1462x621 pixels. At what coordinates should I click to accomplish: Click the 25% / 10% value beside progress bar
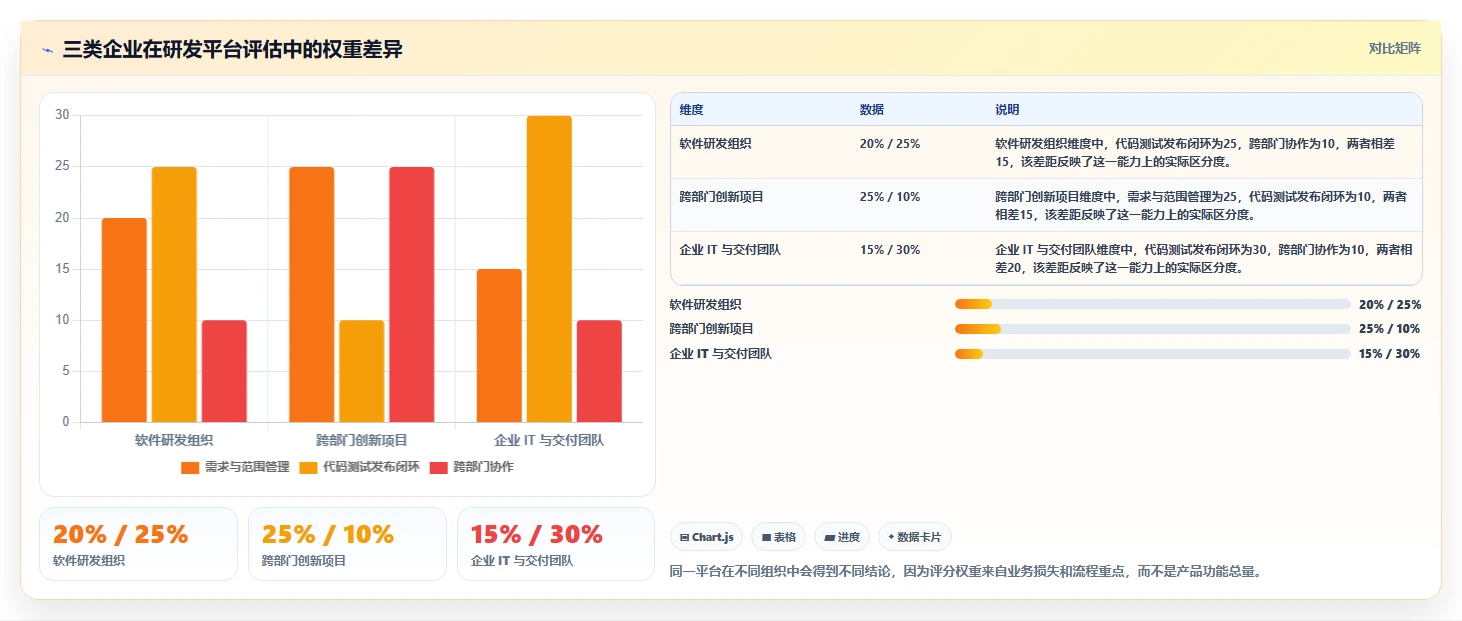tap(1390, 329)
